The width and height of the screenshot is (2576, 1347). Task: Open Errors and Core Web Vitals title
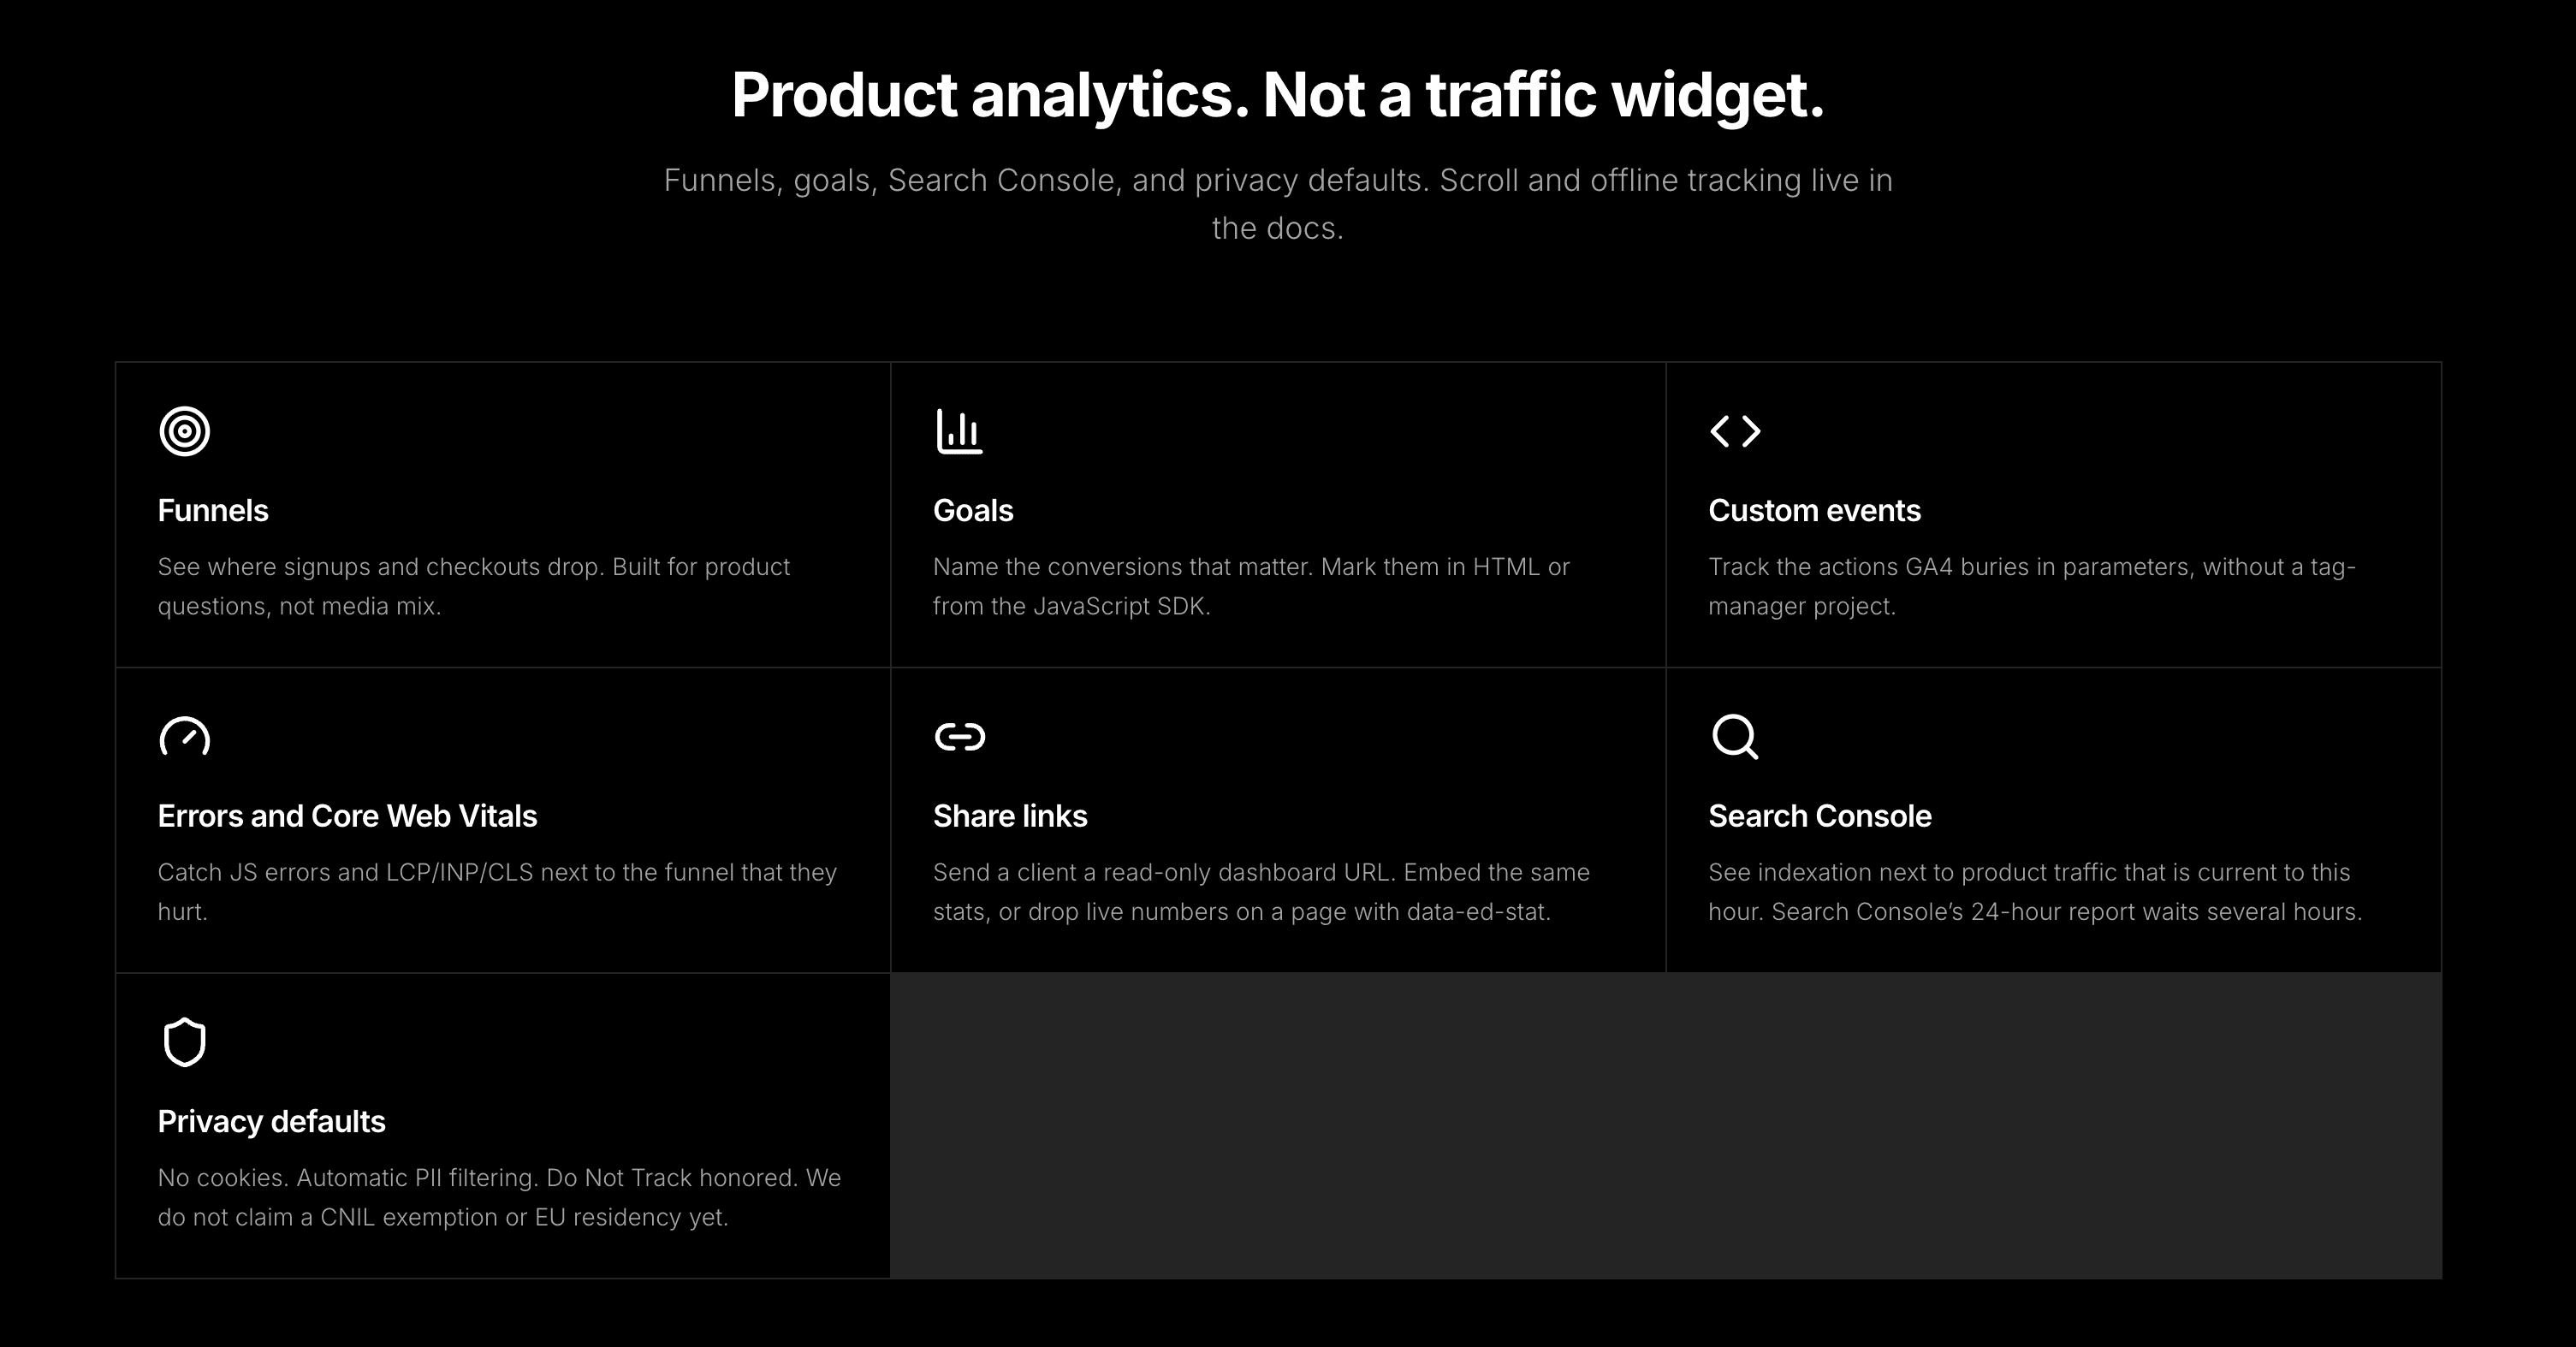pos(347,816)
